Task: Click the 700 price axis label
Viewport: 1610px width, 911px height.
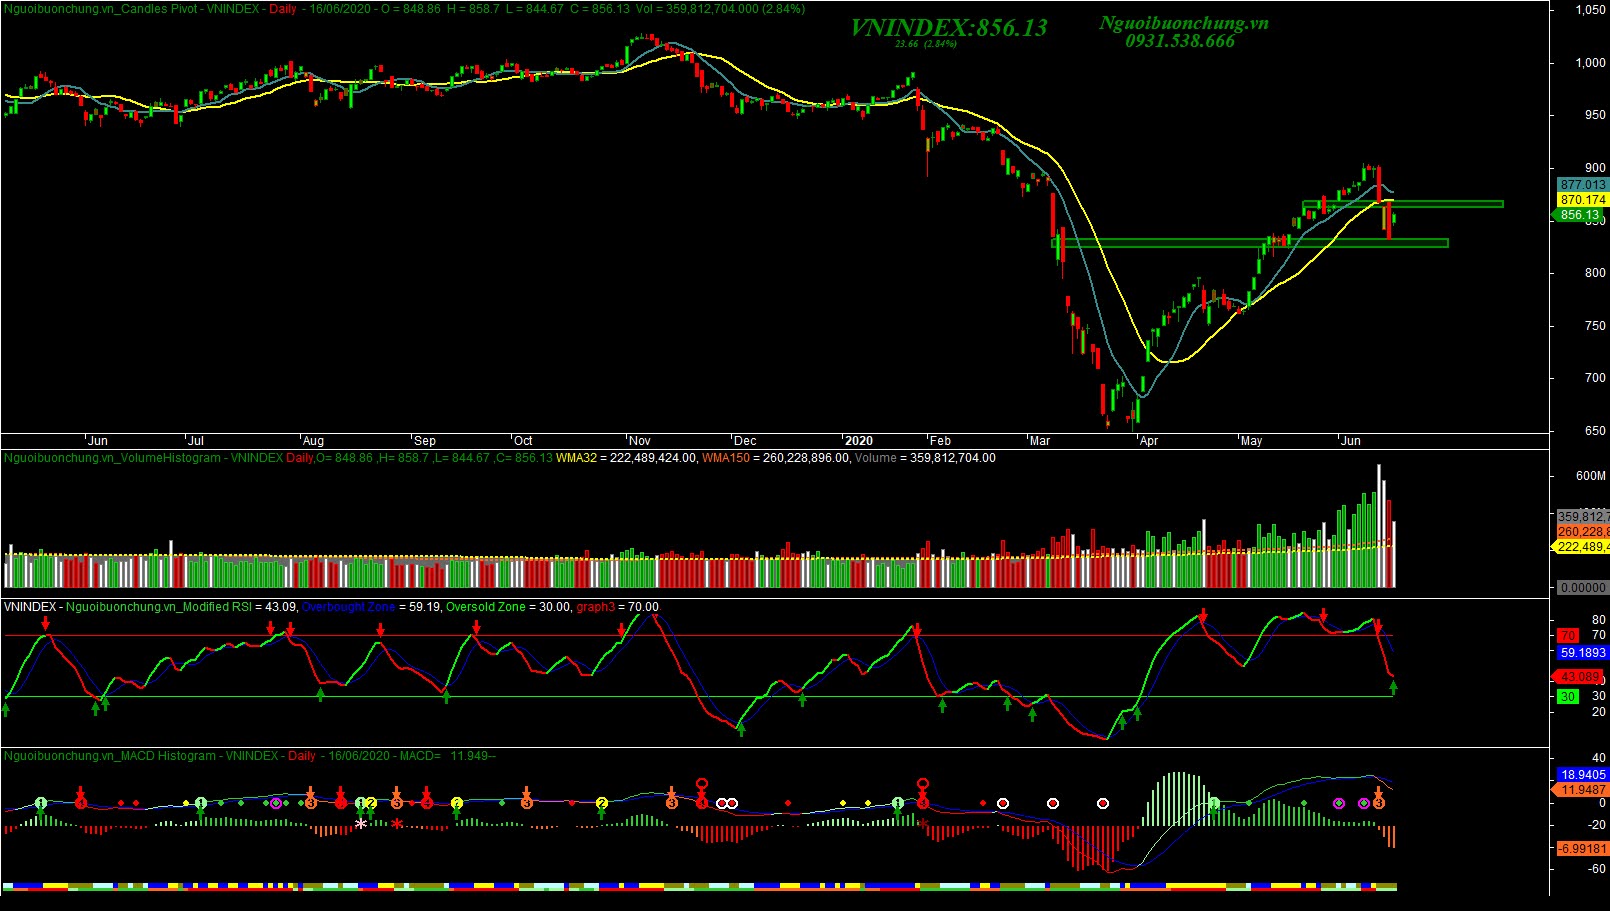Action: pos(1595,378)
